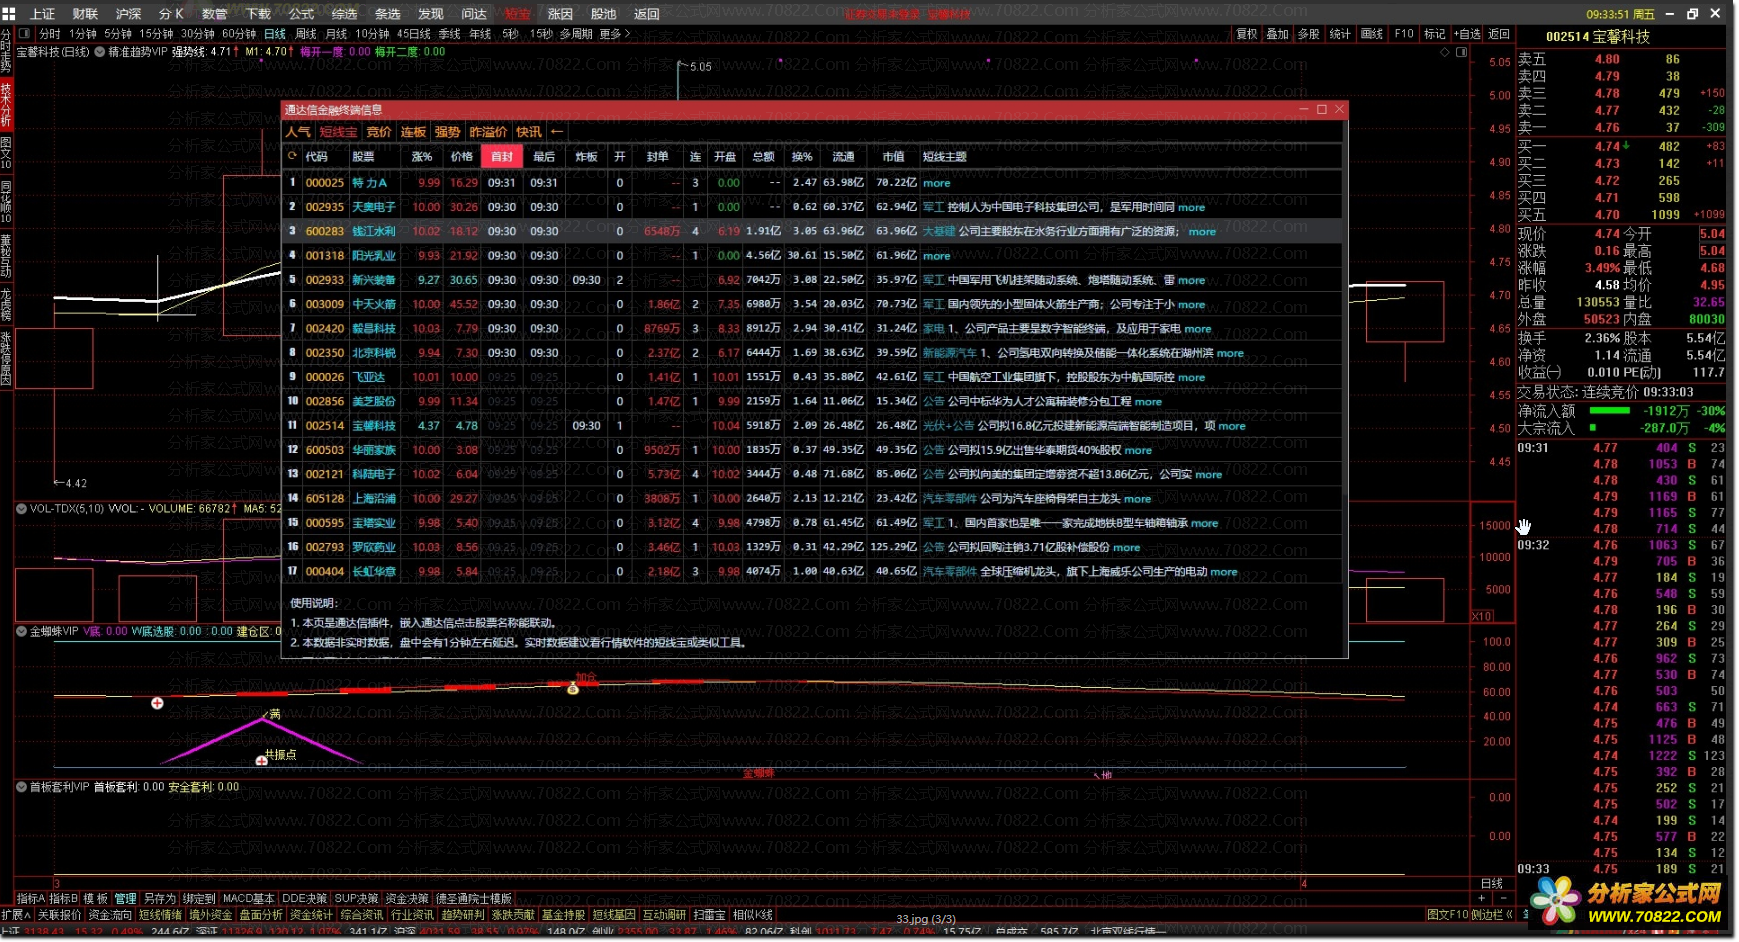Image resolution: width=1739 pixels, height=942 pixels.
Task: Click the panel layout icon before 分时
Action: (25, 34)
